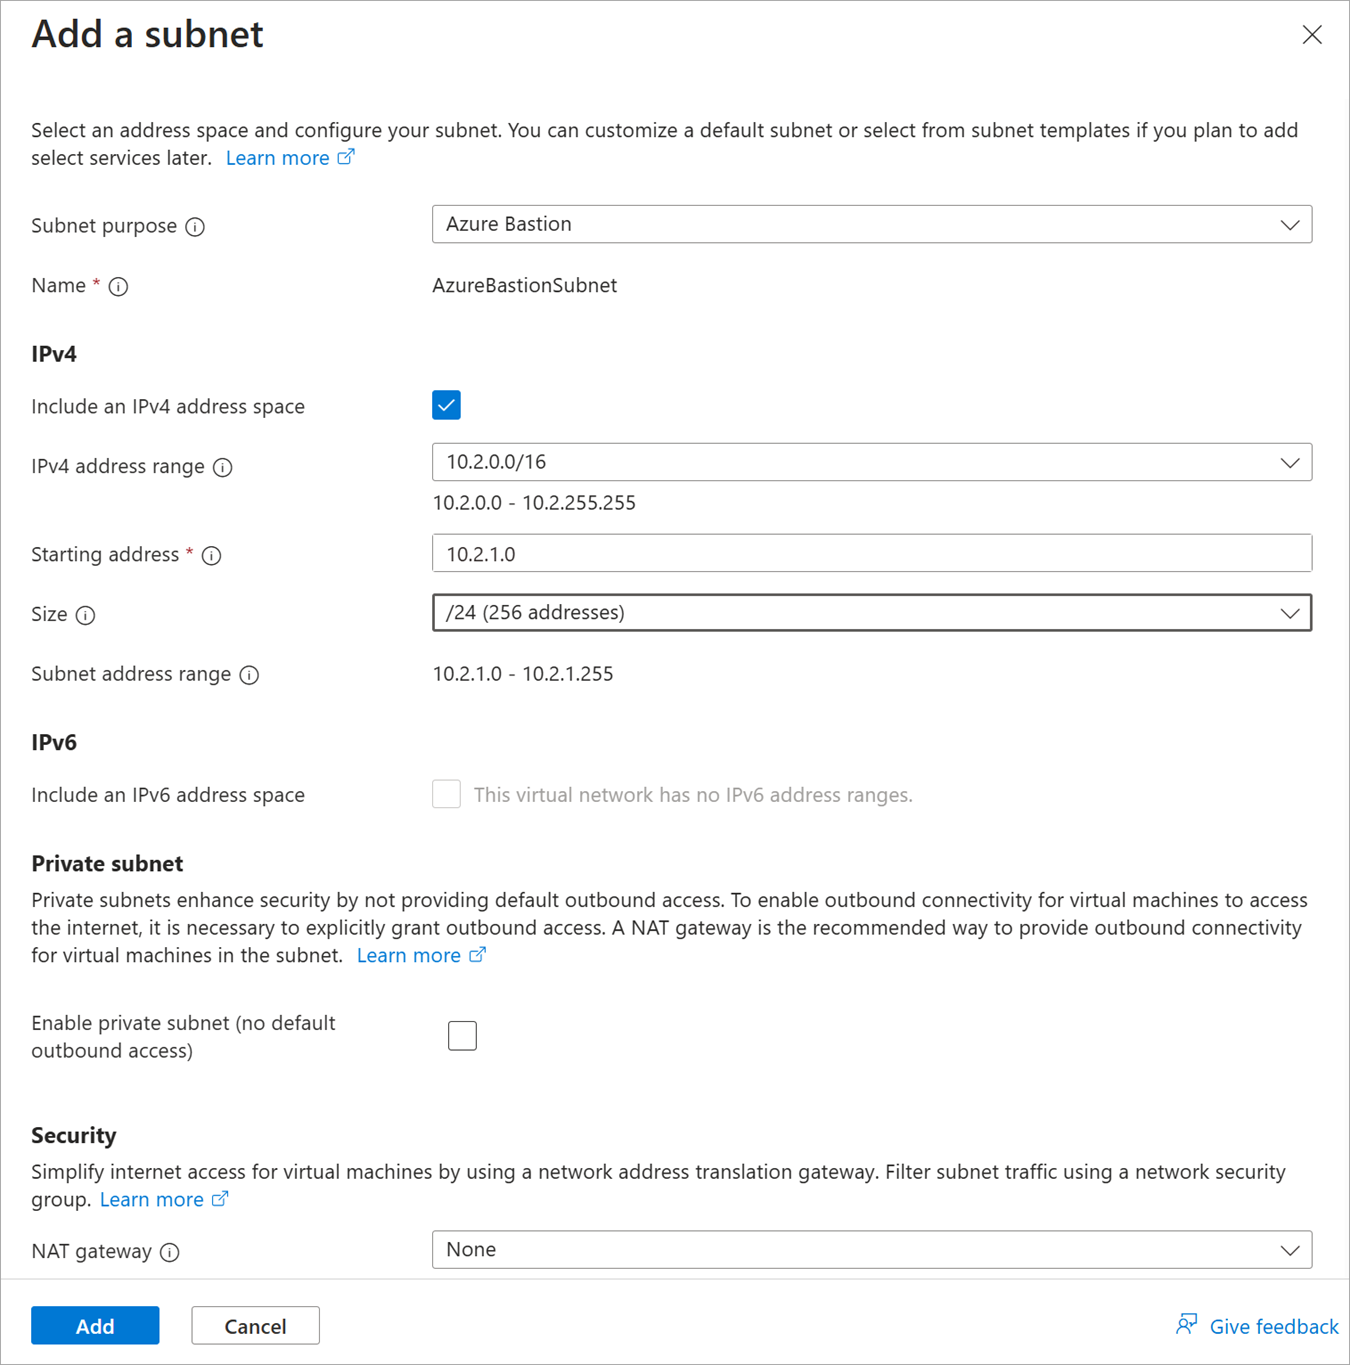Click the Subnet purpose info icon
Screen dimensions: 1350x1365
click(x=195, y=227)
